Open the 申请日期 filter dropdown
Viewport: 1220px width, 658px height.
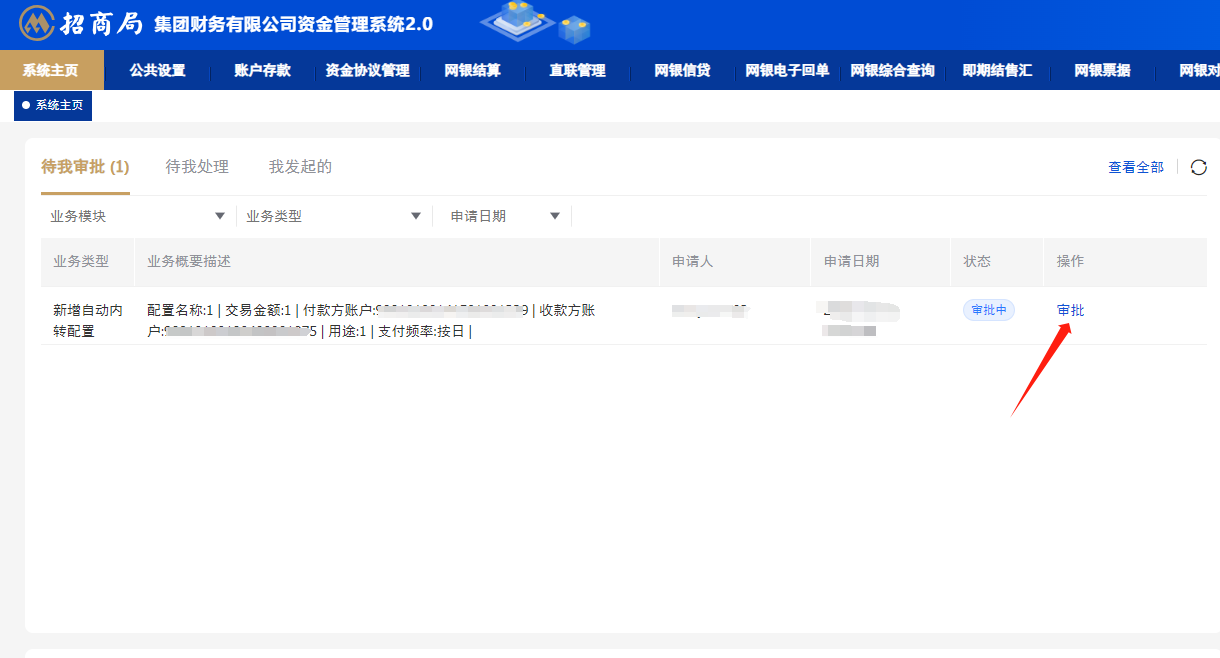[x=505, y=216]
